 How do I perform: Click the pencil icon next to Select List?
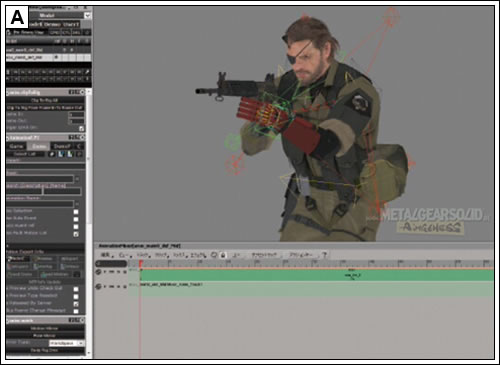(x=52, y=154)
